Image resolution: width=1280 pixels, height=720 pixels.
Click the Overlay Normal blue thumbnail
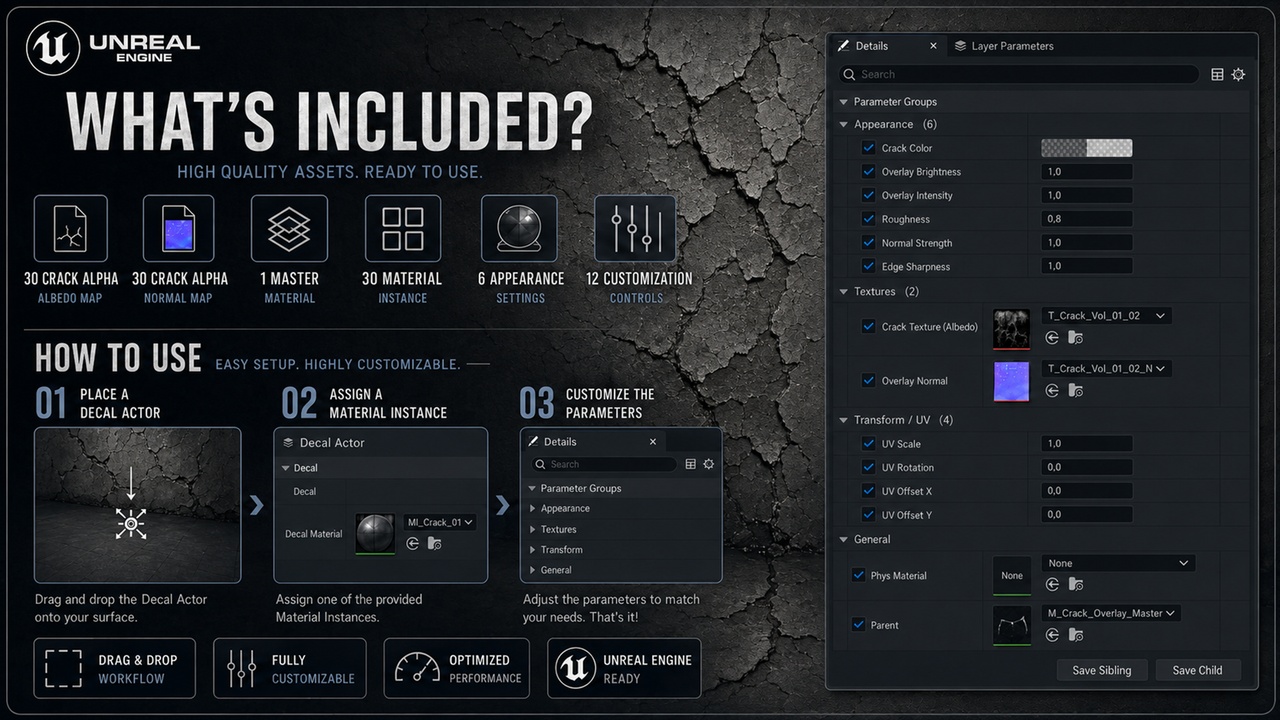tap(1012, 382)
